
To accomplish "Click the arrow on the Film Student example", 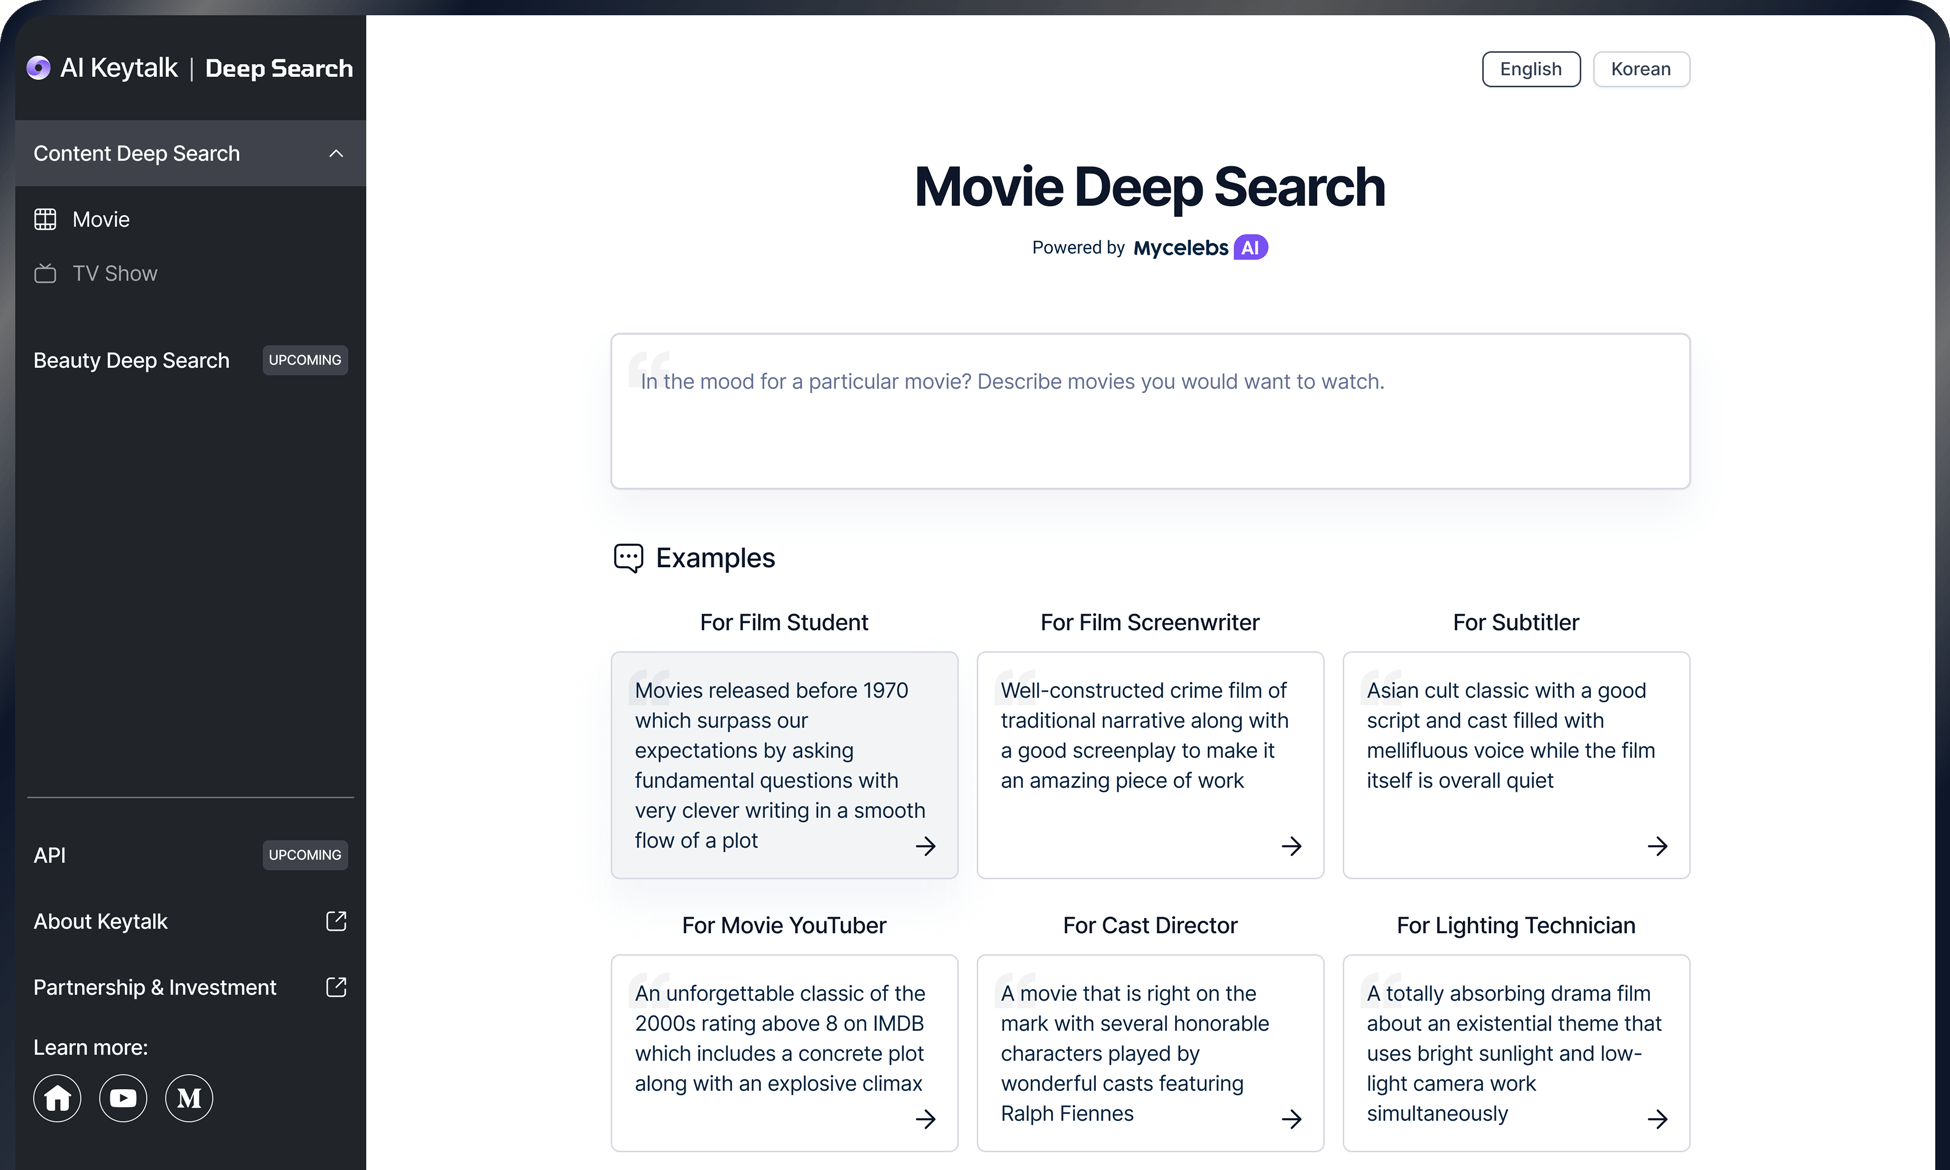I will click(x=925, y=846).
